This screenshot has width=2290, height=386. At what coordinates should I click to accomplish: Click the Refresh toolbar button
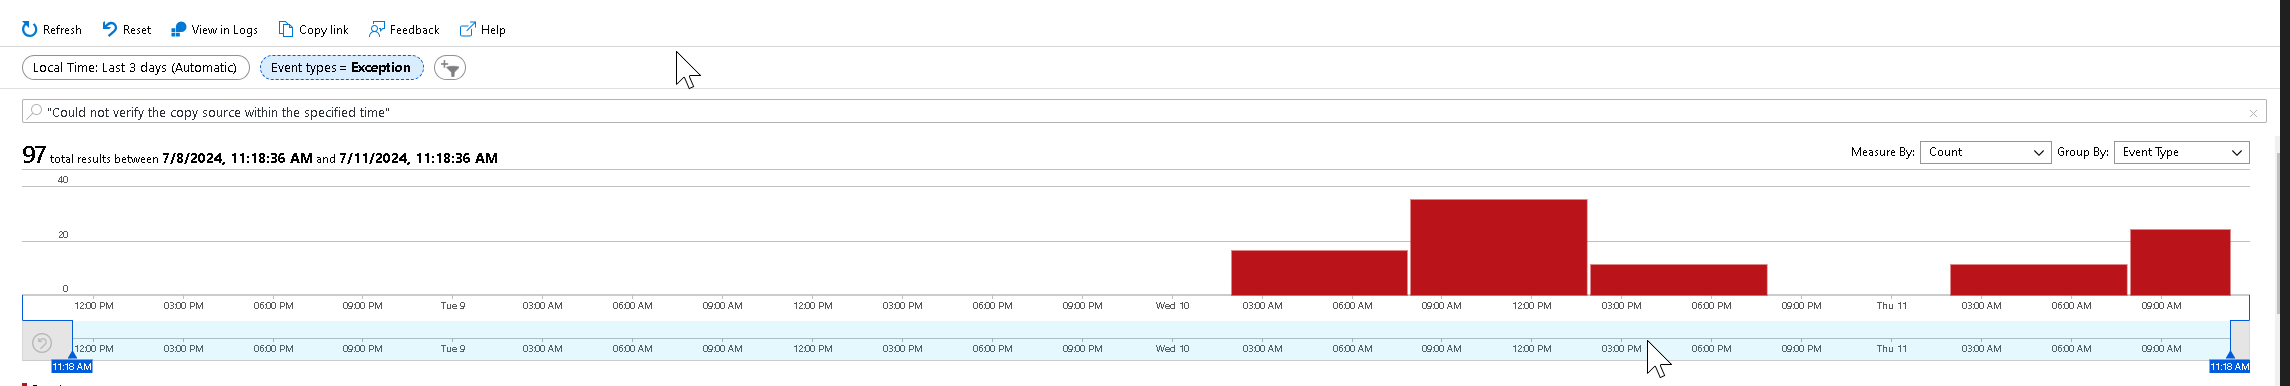coord(52,30)
